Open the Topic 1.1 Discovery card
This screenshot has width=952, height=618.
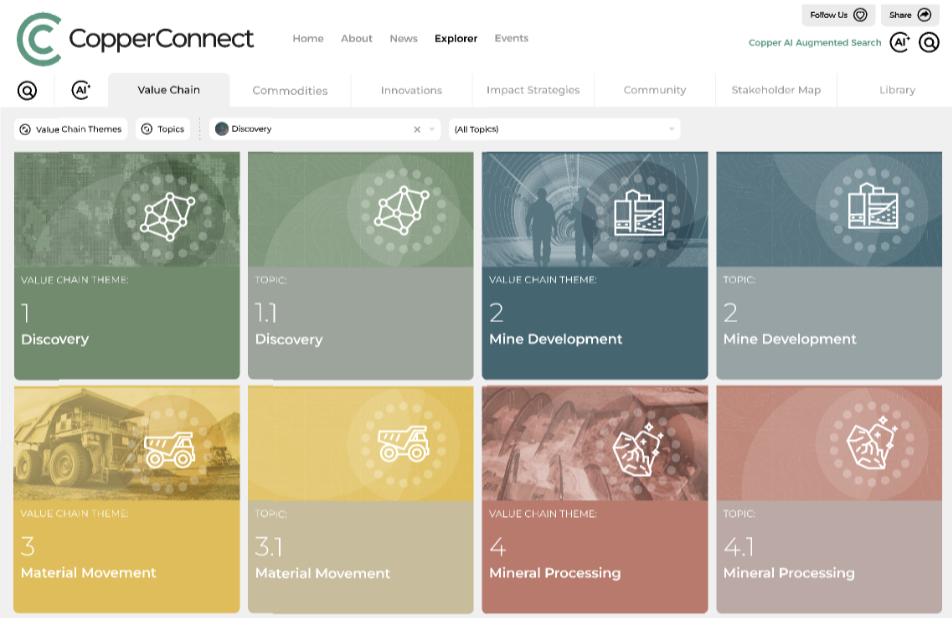click(x=361, y=266)
